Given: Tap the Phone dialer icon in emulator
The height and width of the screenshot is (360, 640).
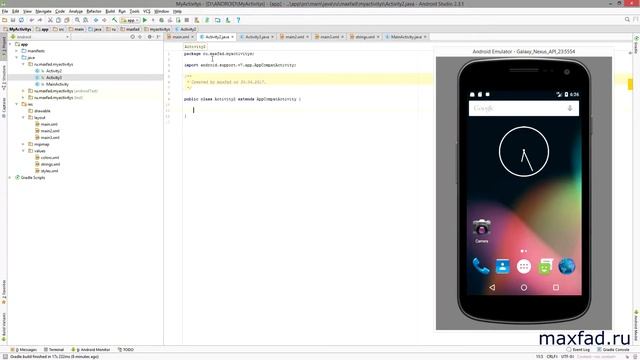Looking at the screenshot, I should tap(481, 266).
